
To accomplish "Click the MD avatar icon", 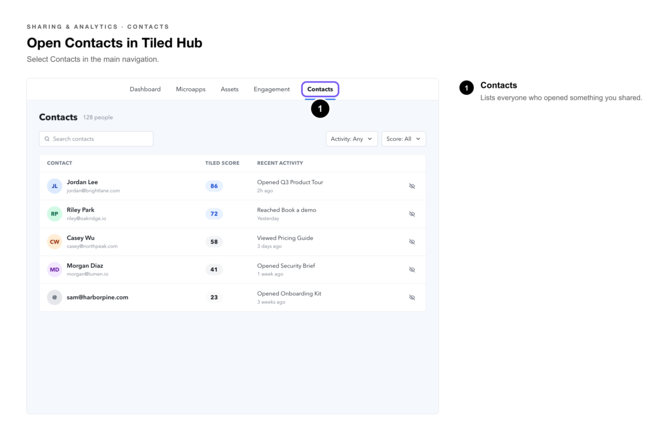I will 54,270.
